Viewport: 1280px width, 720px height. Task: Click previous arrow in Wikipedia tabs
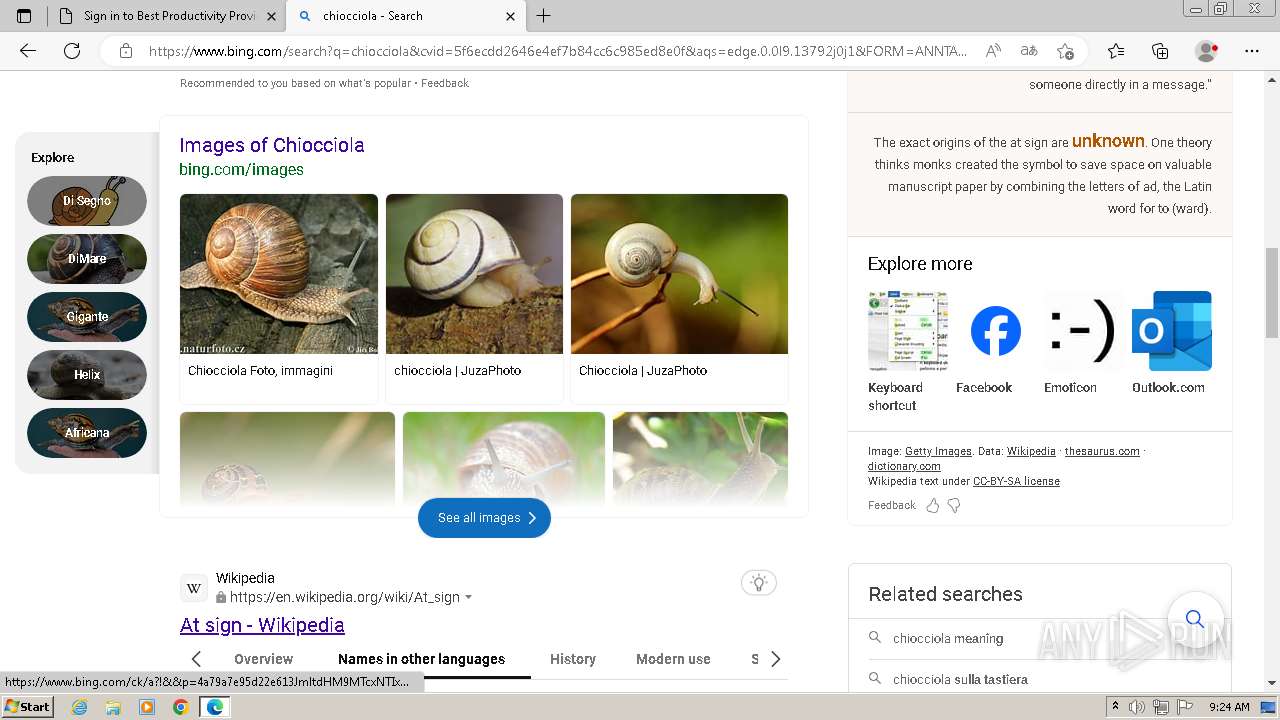196,659
